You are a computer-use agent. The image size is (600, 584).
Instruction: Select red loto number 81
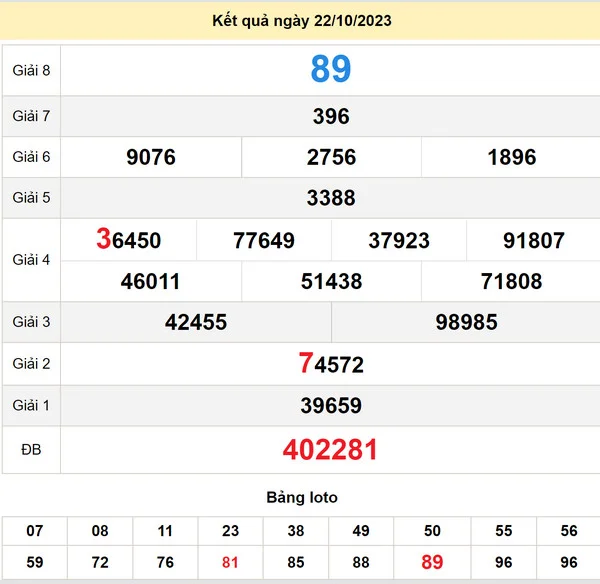pos(231,562)
